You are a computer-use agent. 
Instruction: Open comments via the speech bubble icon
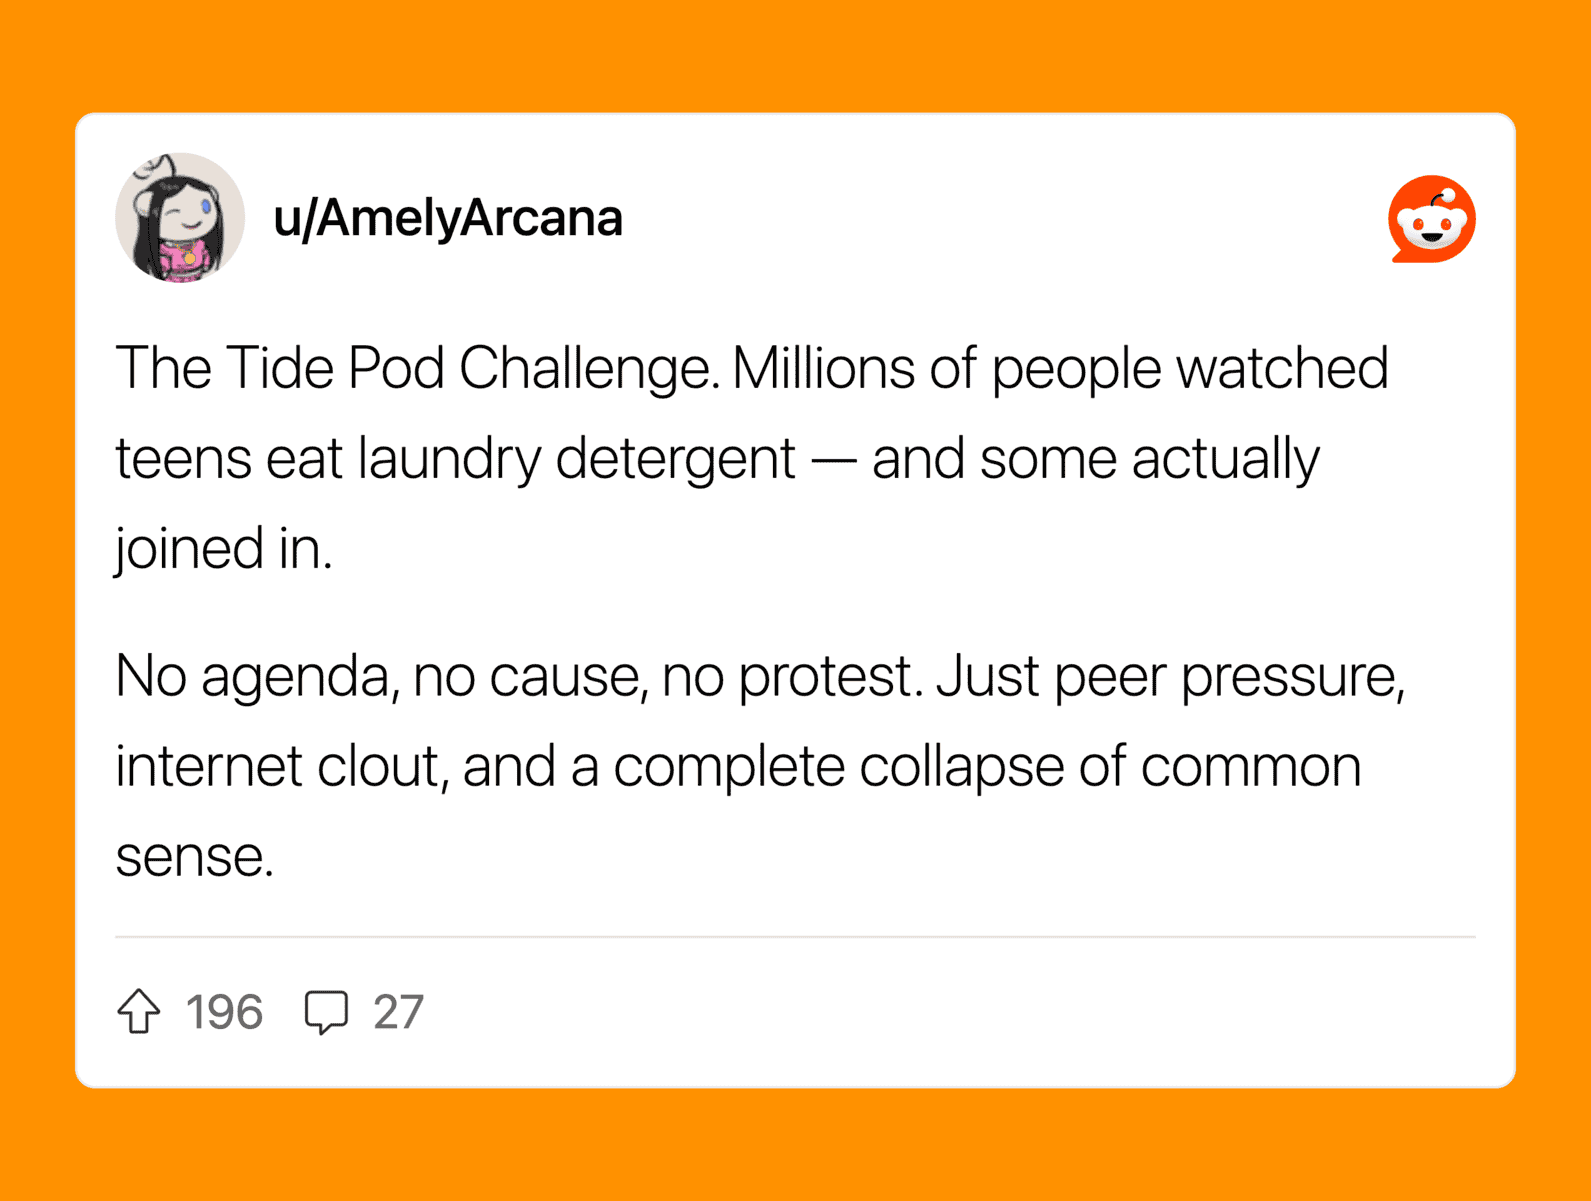point(326,1012)
